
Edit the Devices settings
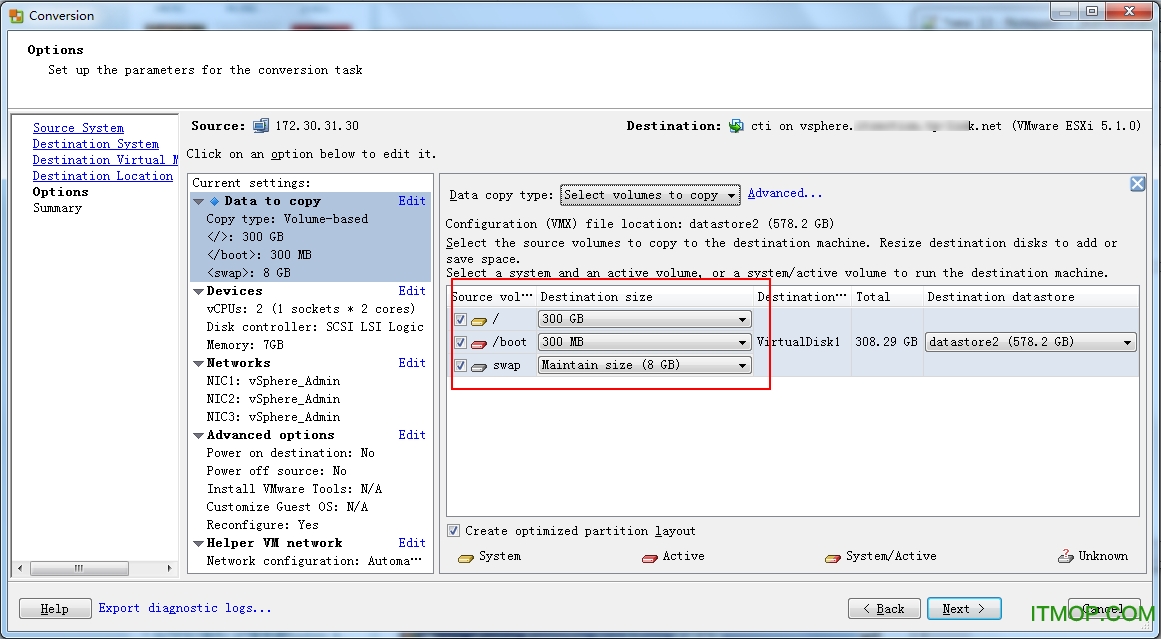412,291
